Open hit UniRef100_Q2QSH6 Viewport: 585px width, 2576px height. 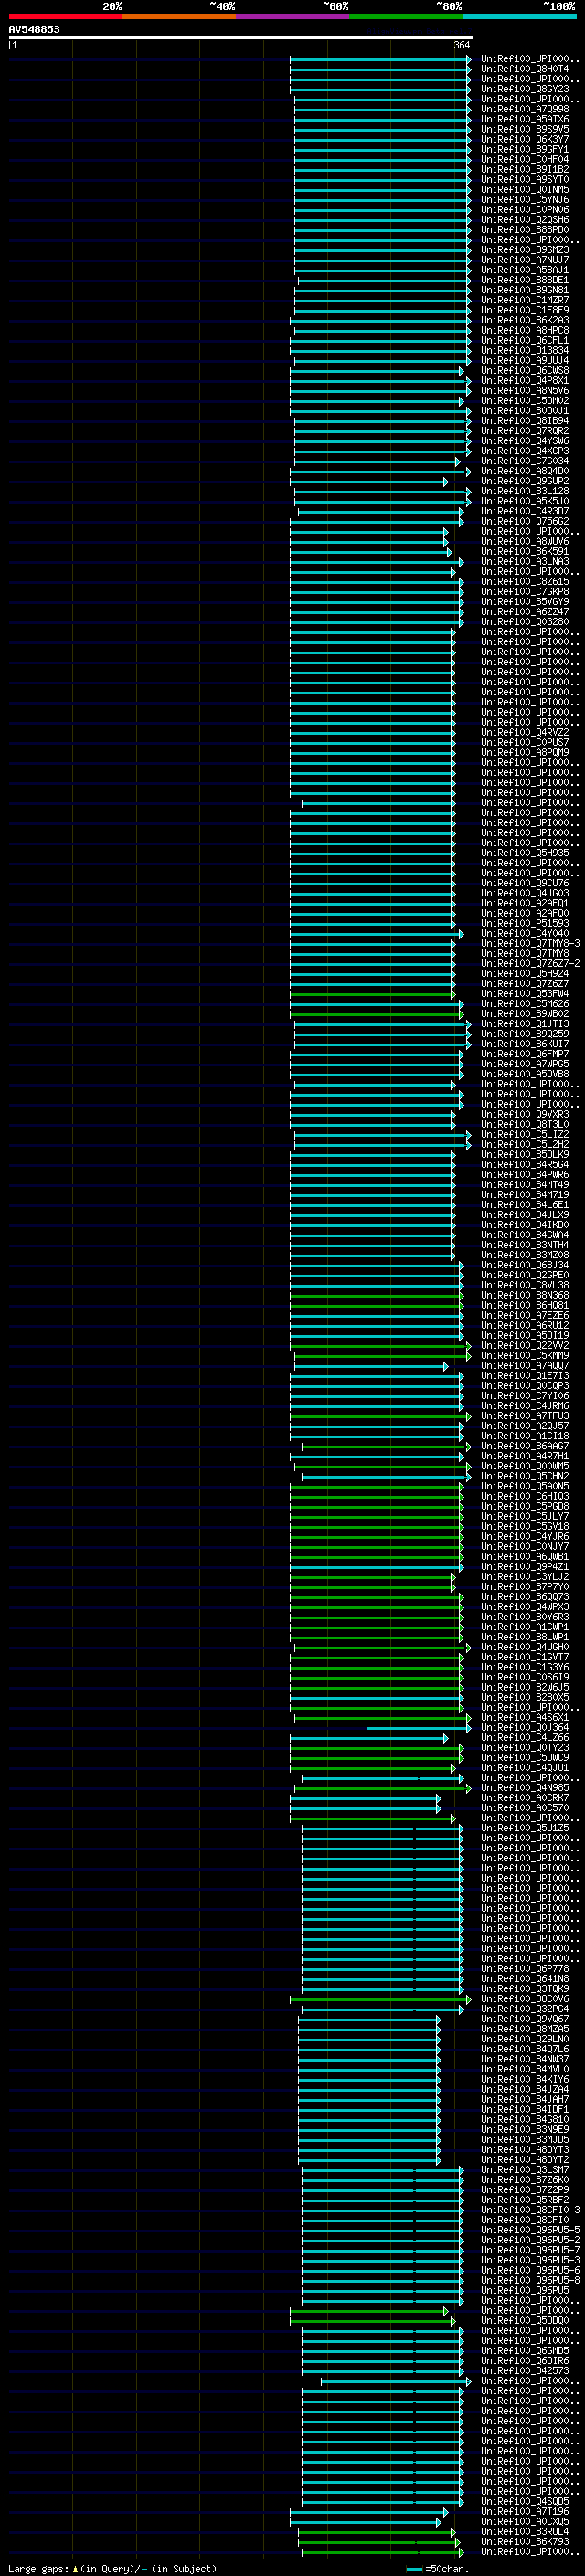(x=524, y=219)
